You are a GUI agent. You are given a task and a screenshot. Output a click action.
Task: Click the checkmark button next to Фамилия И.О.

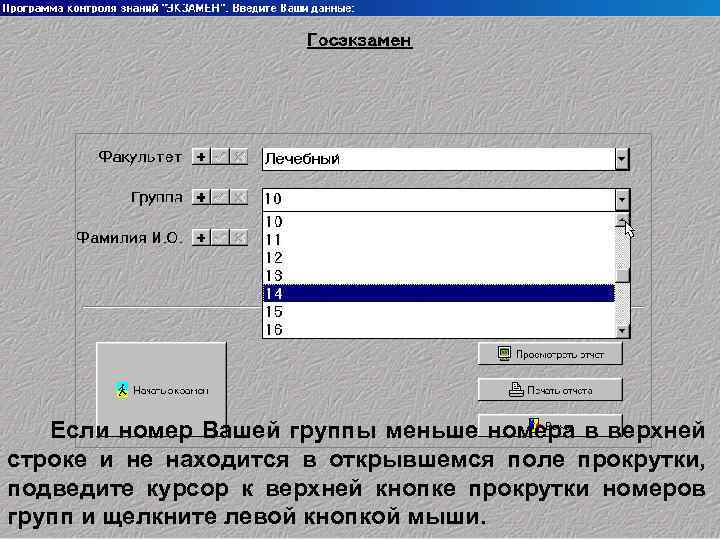tap(220, 238)
